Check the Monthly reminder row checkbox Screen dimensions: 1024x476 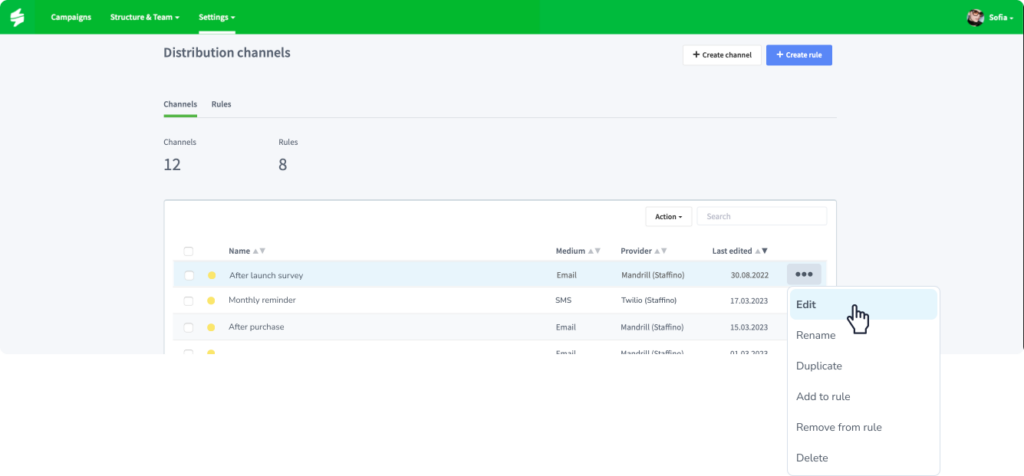tap(188, 301)
